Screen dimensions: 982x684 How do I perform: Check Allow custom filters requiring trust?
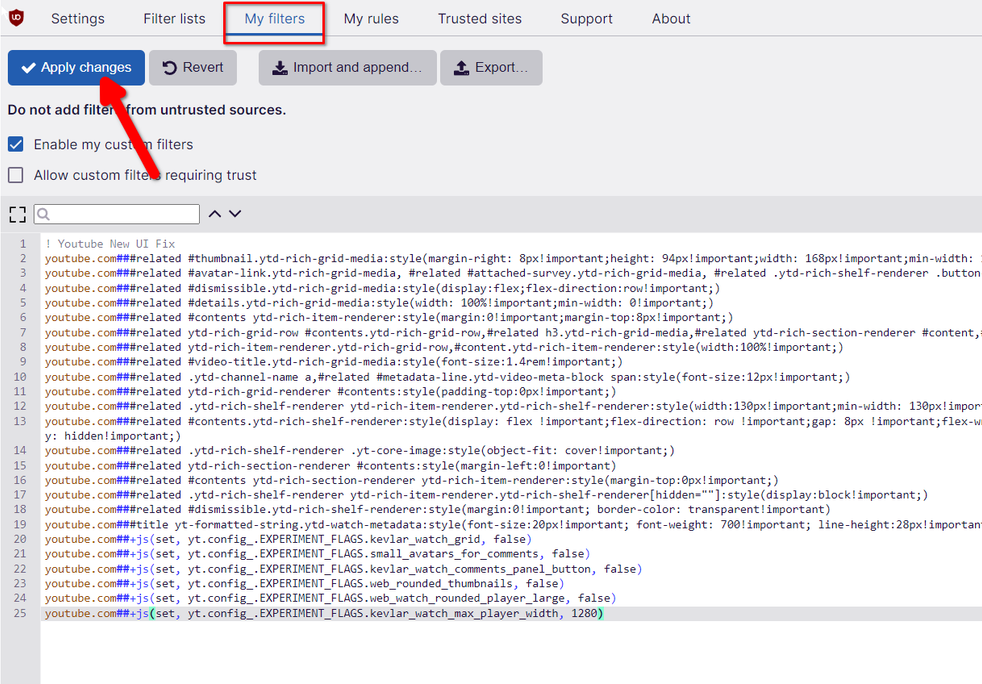click(16, 175)
